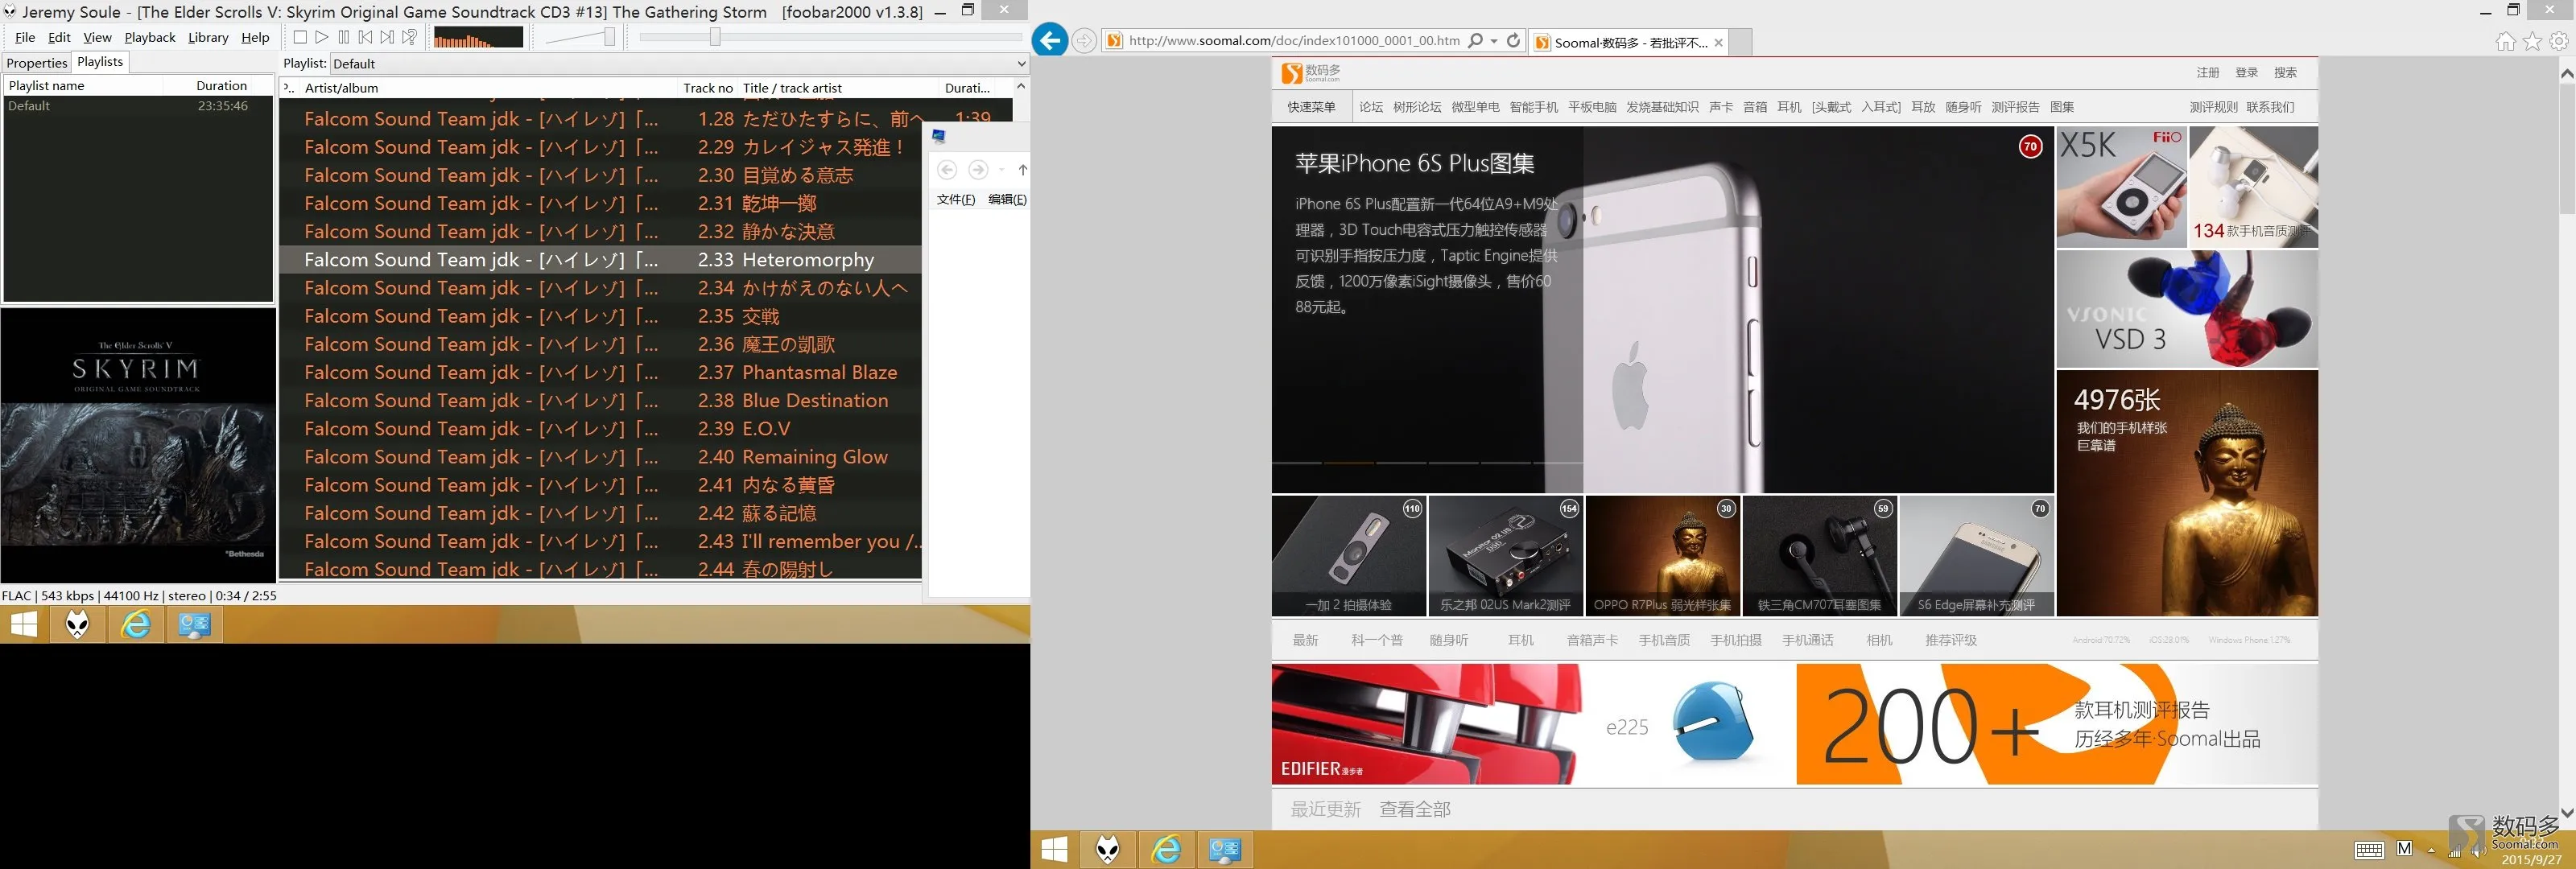Close the Soomal browser tab
This screenshot has width=2576, height=869.
point(1718,42)
